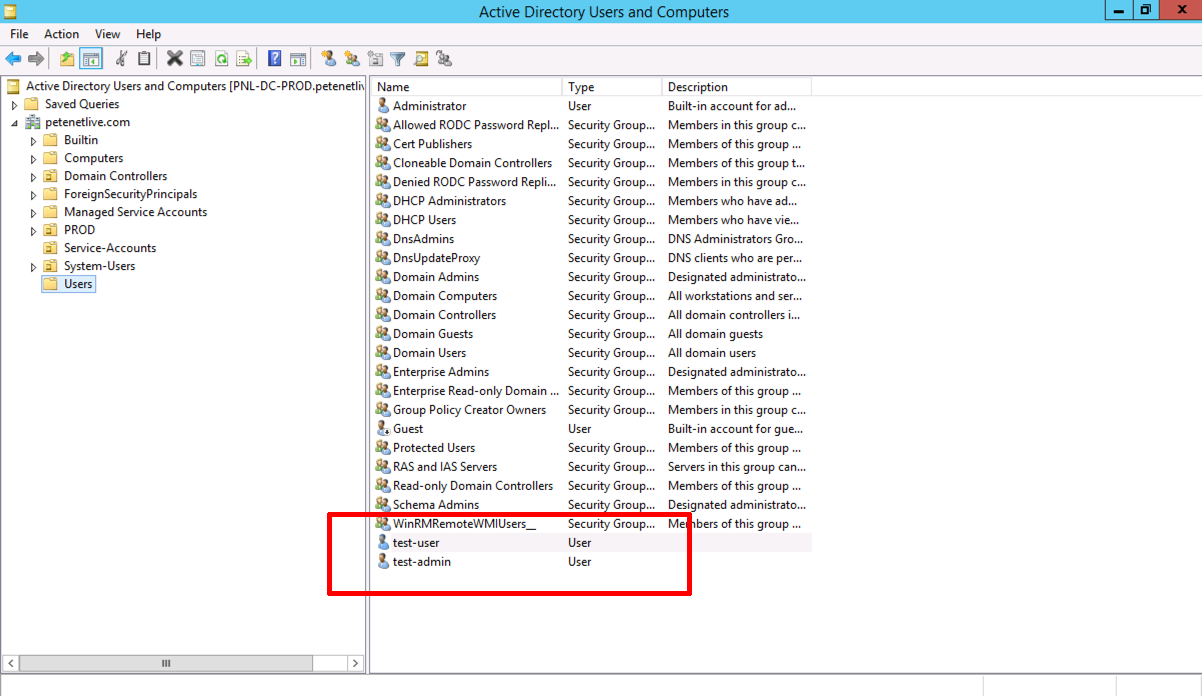This screenshot has height=696, width=1202.
Task: Expand the Domain Controllers node
Action: click(33, 176)
